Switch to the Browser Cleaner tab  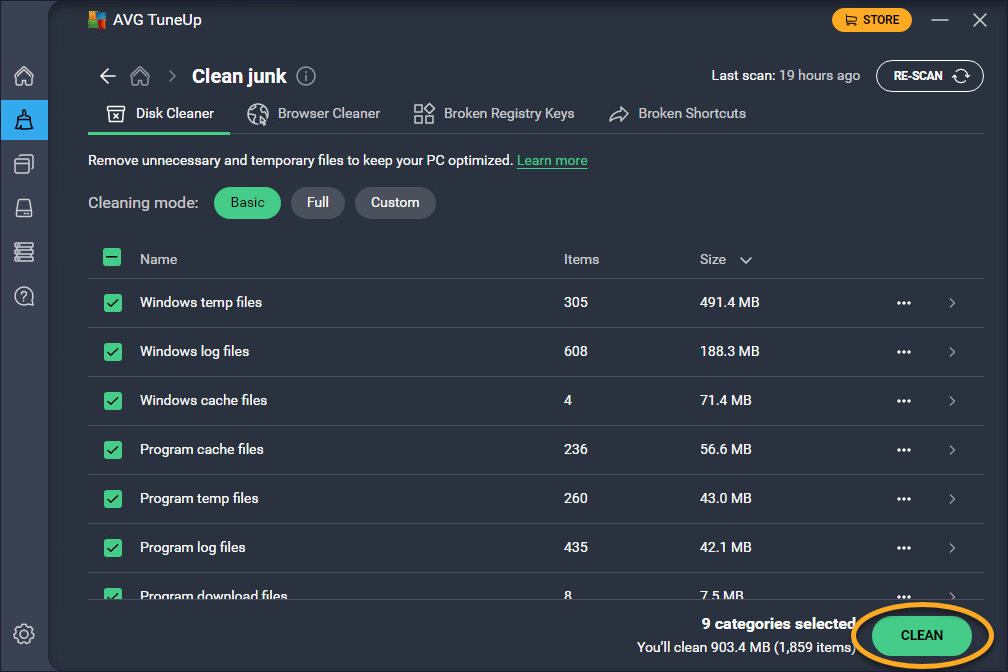pos(314,114)
